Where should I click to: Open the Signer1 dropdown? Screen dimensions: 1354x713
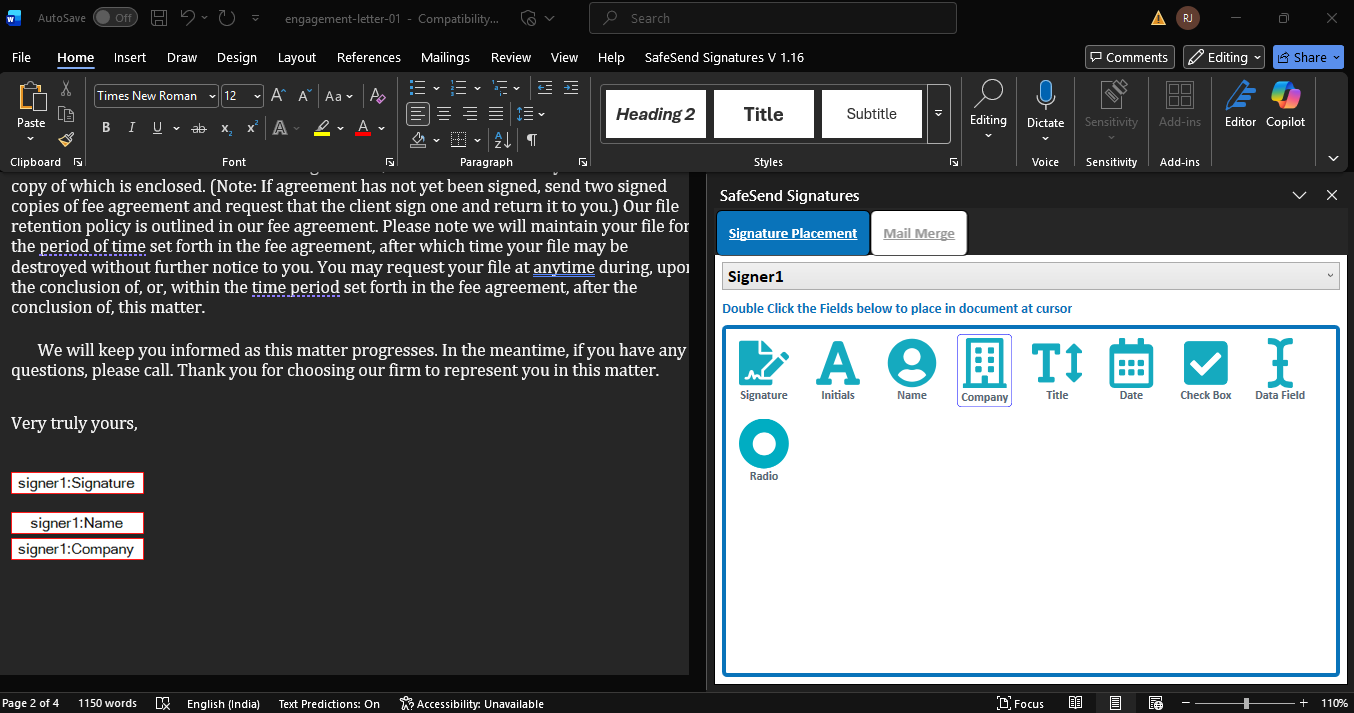(x=1030, y=276)
